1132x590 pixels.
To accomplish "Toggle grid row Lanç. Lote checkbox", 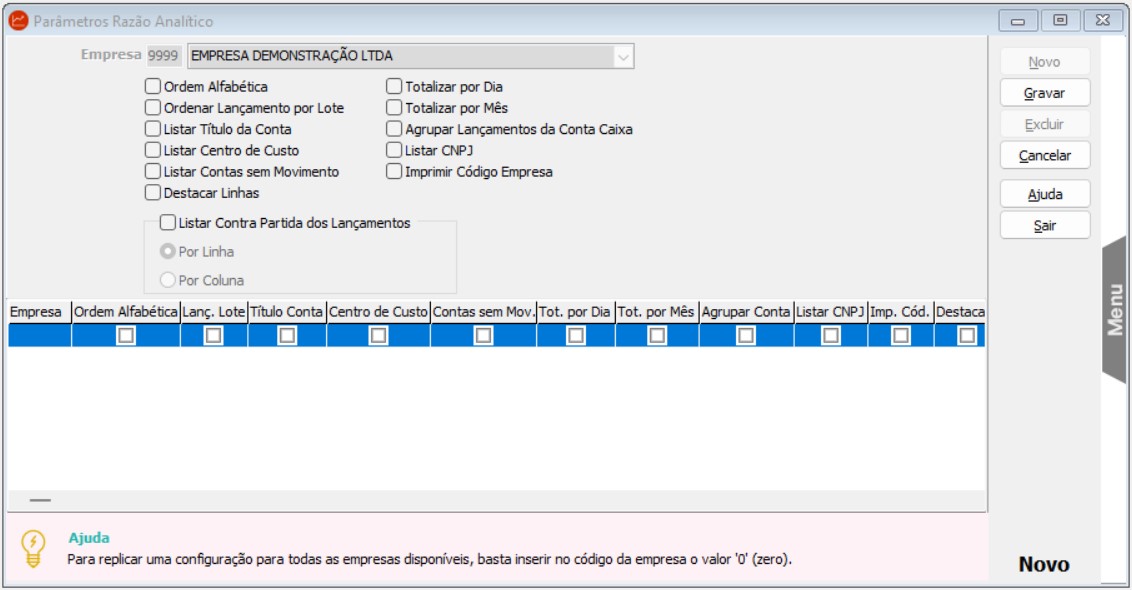I will coord(214,336).
